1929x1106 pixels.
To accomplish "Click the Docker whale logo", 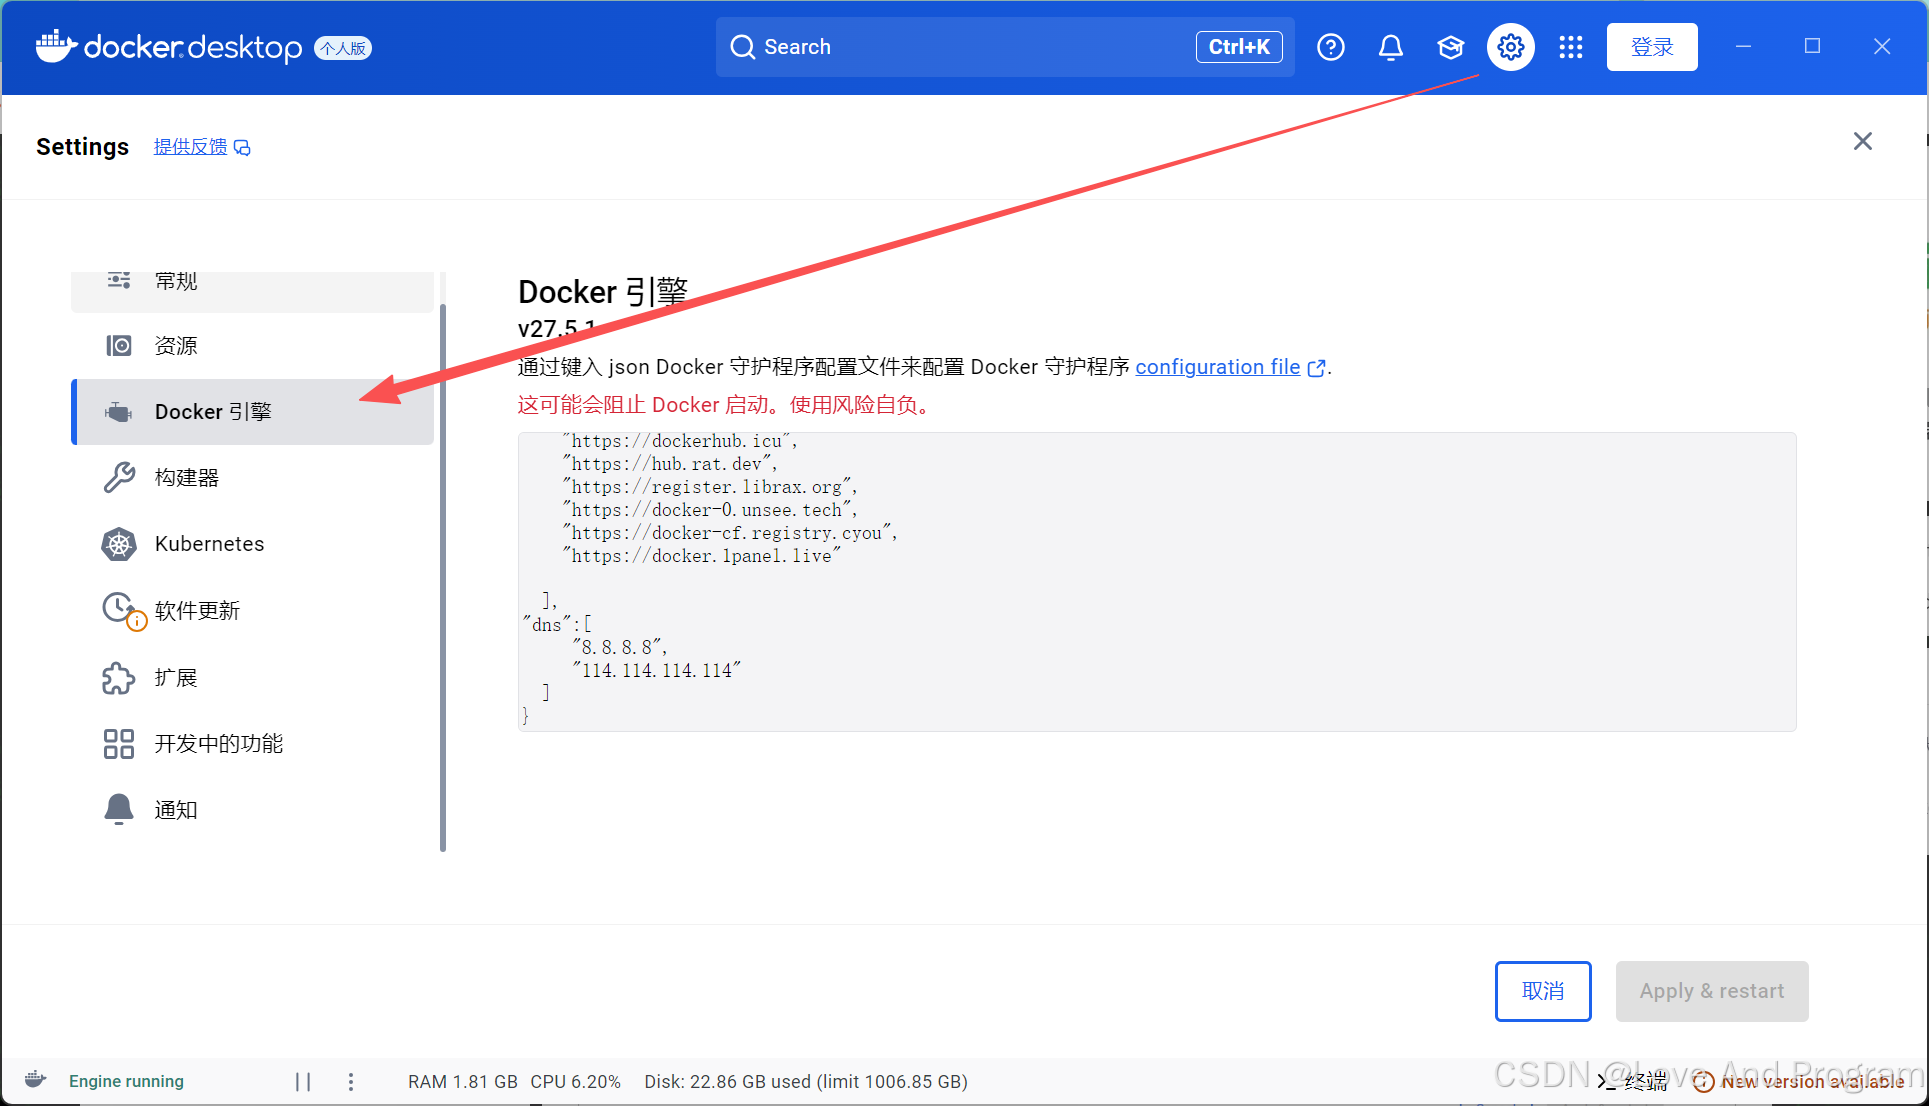I will pyautogui.click(x=55, y=46).
